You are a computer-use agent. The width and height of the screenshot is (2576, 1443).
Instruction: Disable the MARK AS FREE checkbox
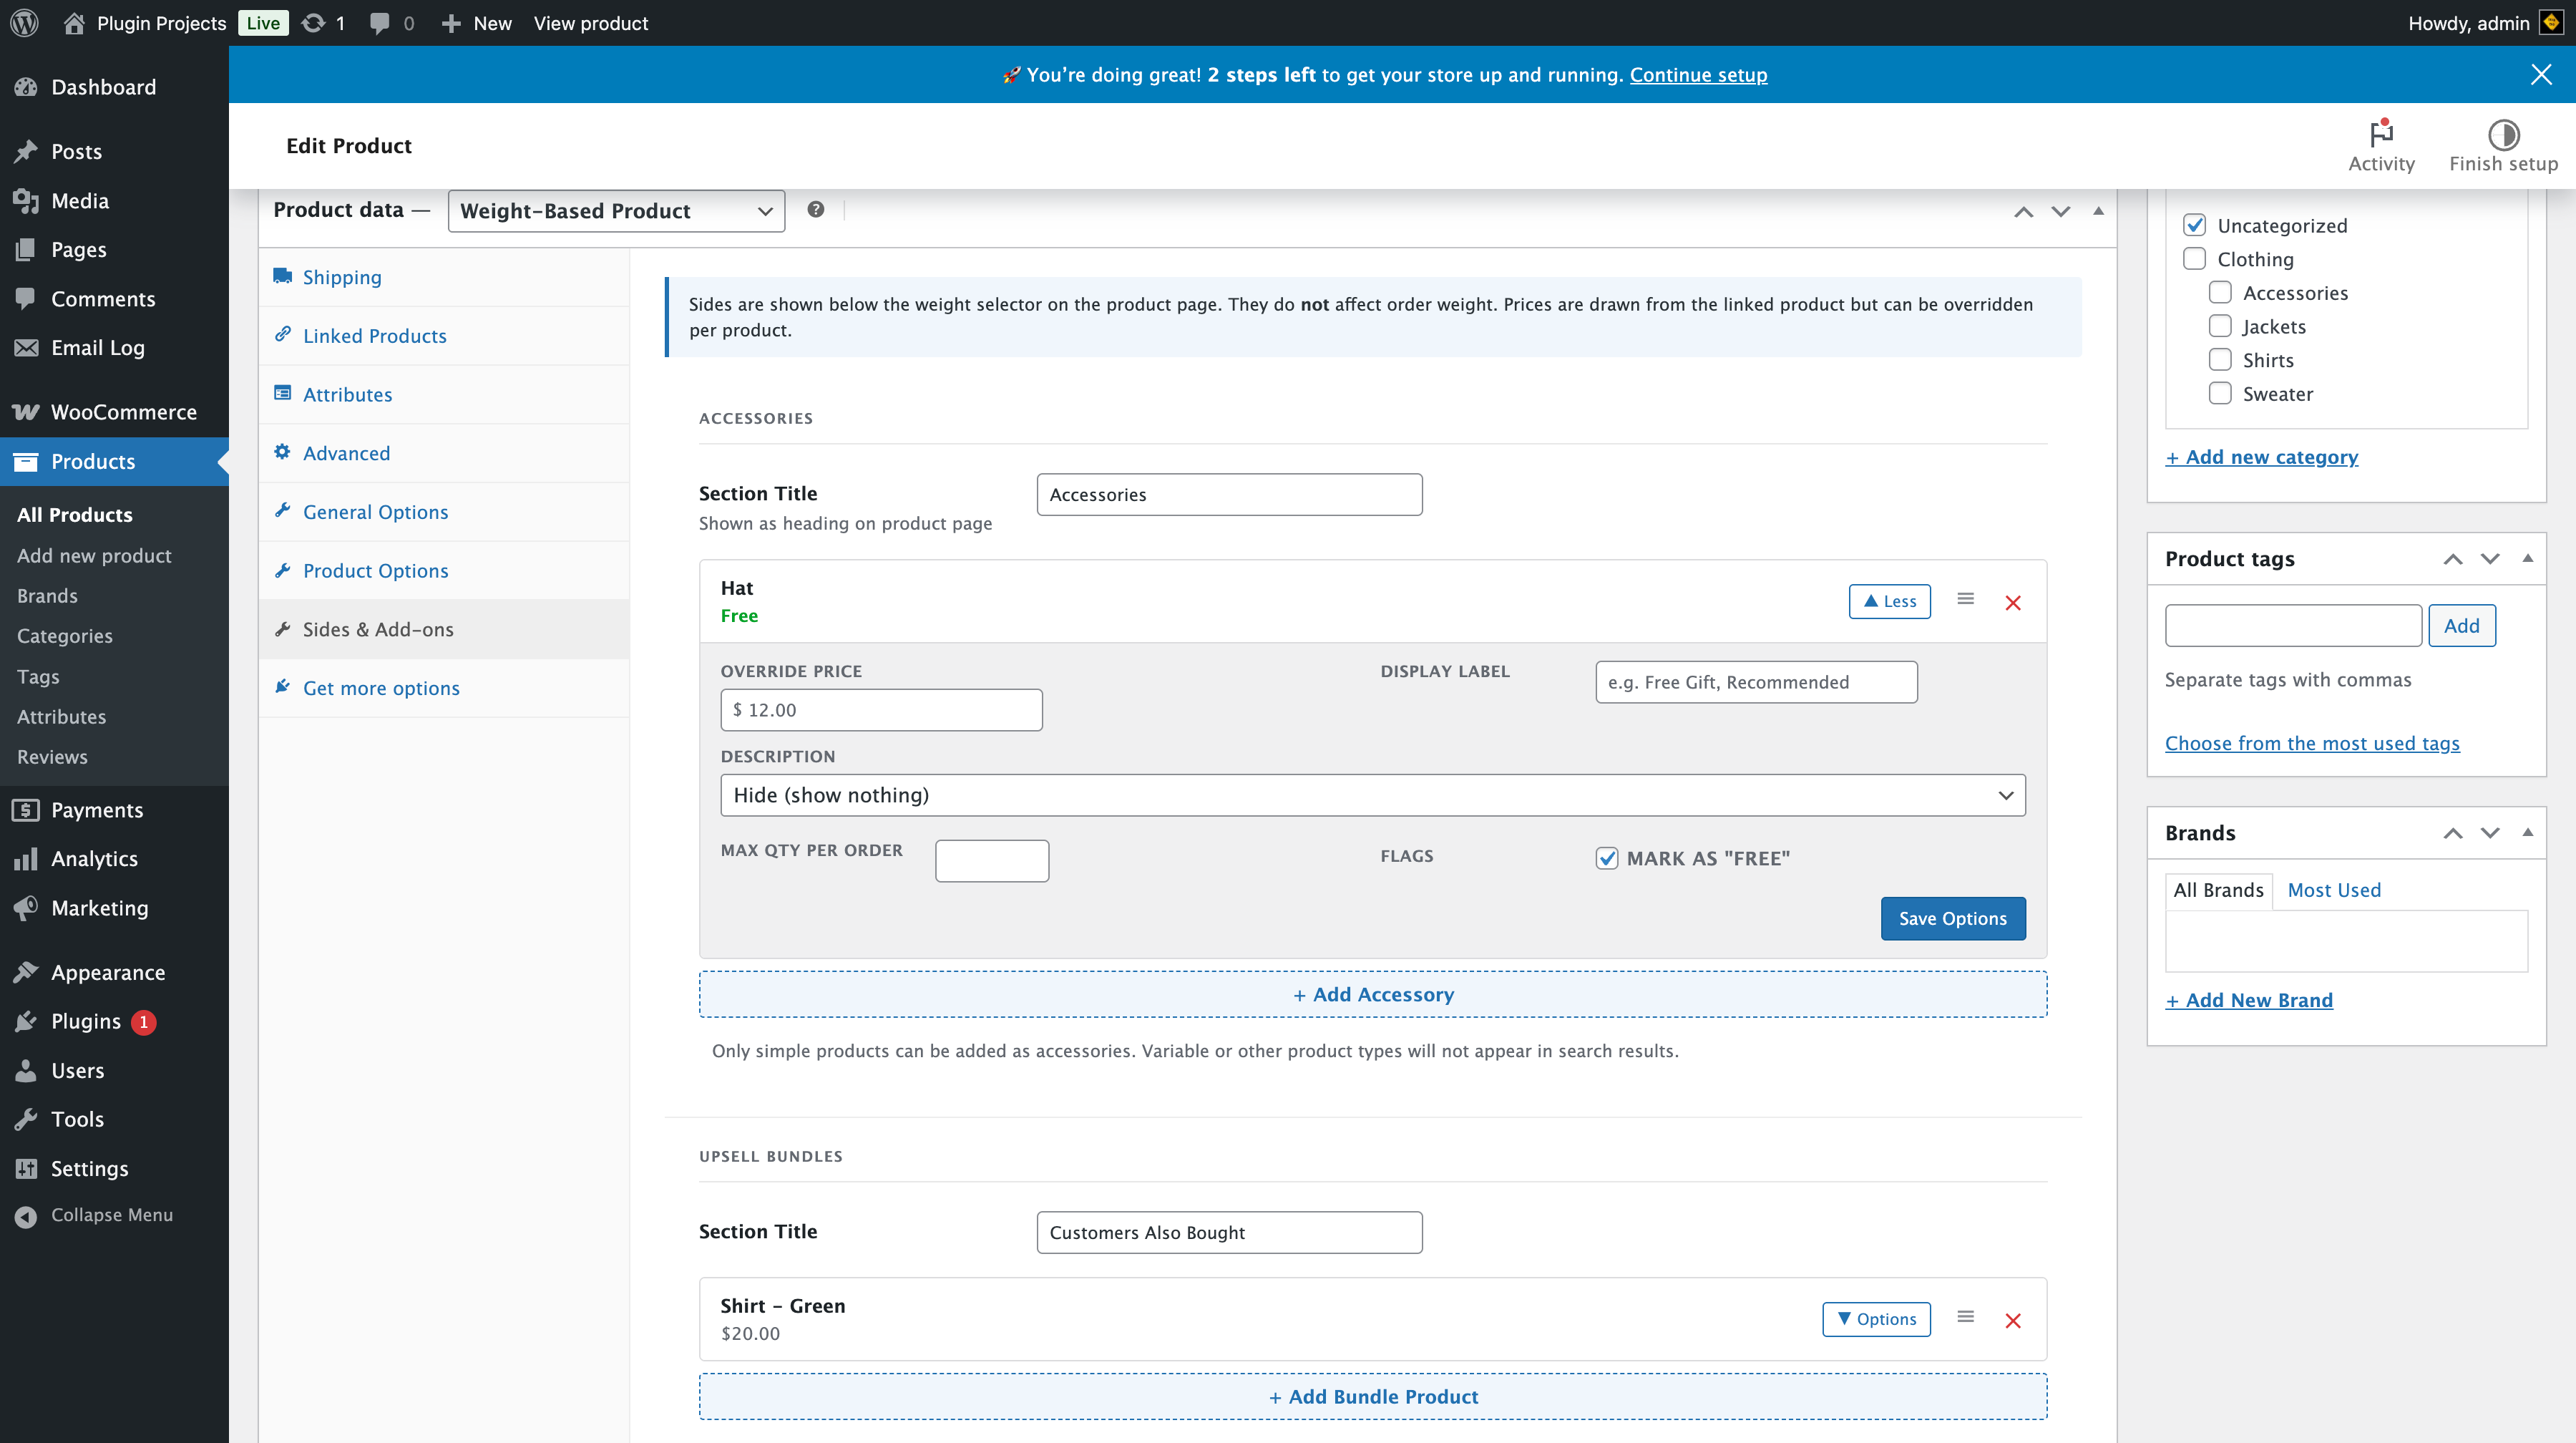[1607, 858]
